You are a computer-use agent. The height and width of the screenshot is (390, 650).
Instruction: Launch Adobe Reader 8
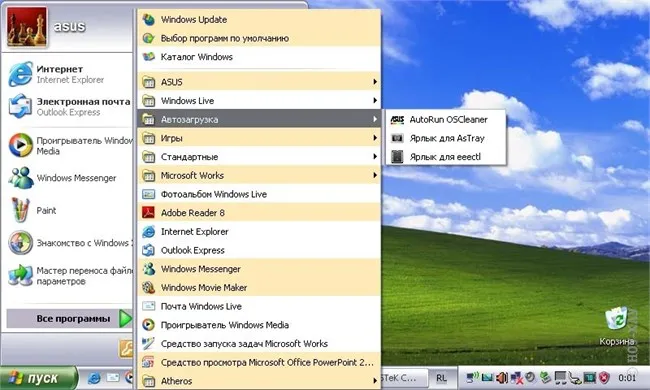pyautogui.click(x=259, y=213)
